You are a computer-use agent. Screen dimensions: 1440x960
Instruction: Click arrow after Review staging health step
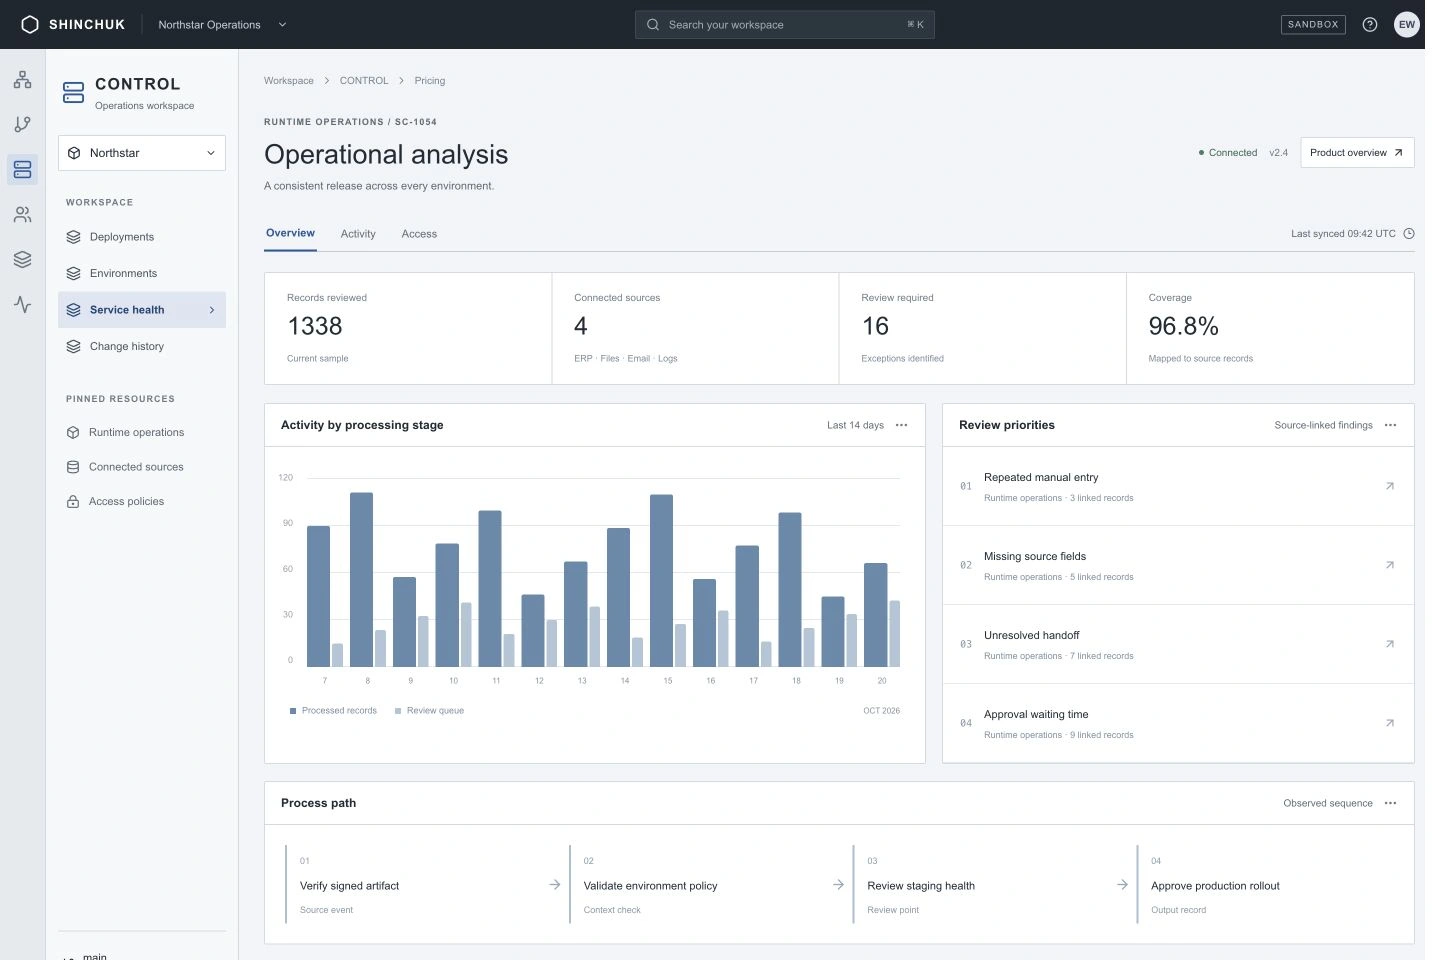pos(1122,885)
